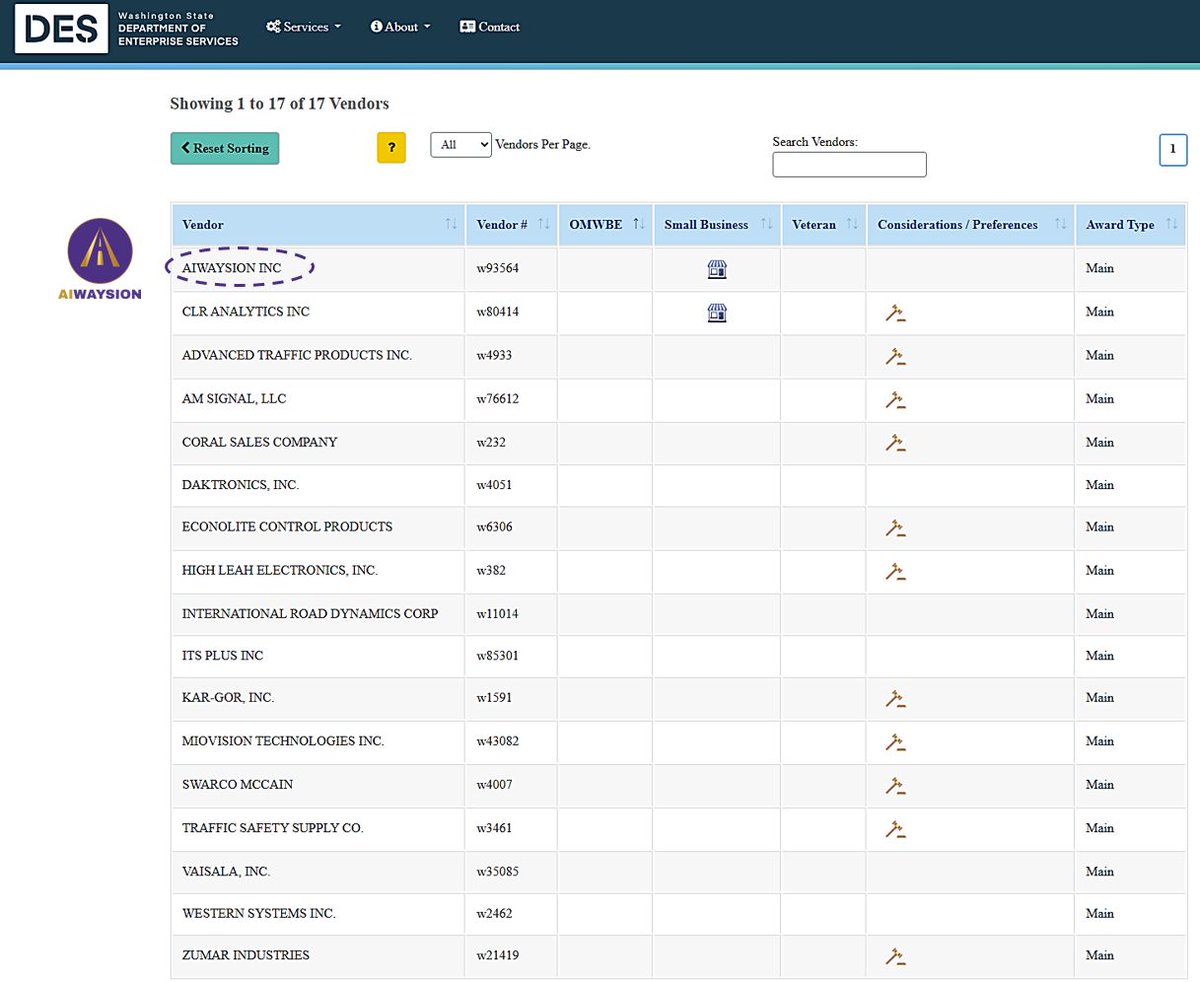Screen dimensions: 1200x982
Task: Select vendor AIWAYSION INC
Action: [232, 268]
